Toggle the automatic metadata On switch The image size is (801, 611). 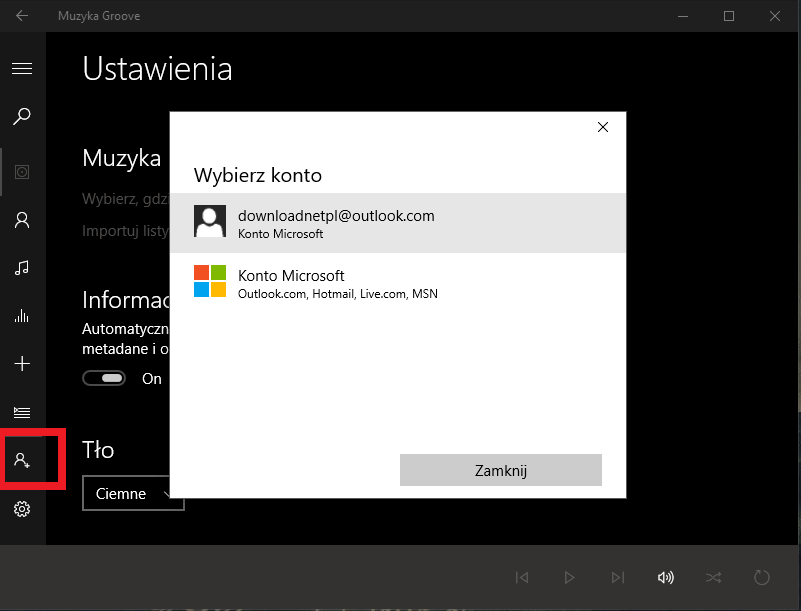click(x=104, y=379)
